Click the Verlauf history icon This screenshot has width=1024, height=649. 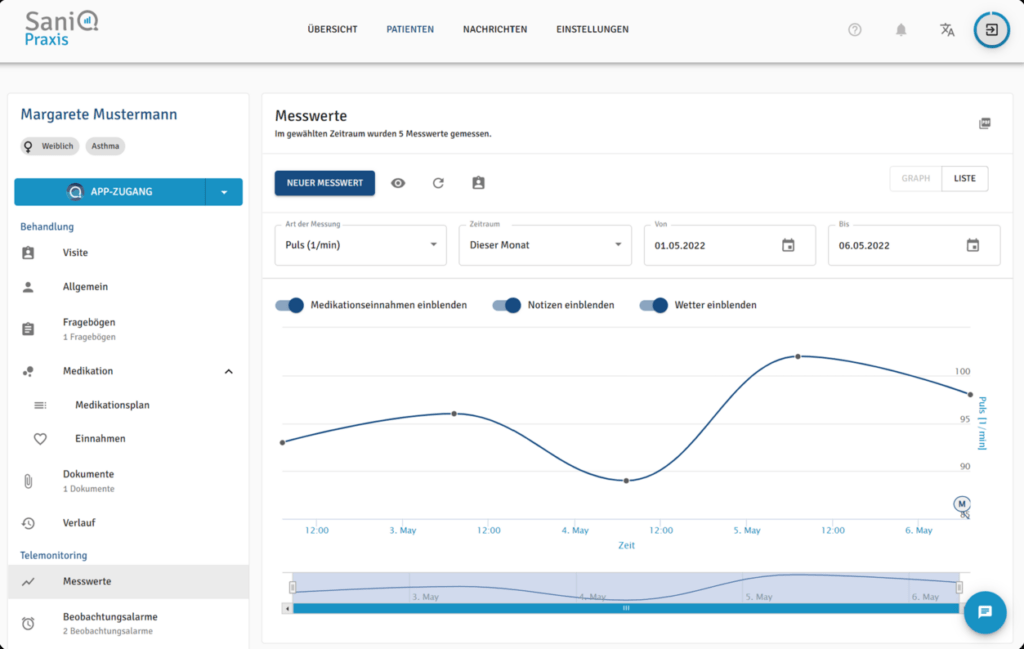[28, 523]
